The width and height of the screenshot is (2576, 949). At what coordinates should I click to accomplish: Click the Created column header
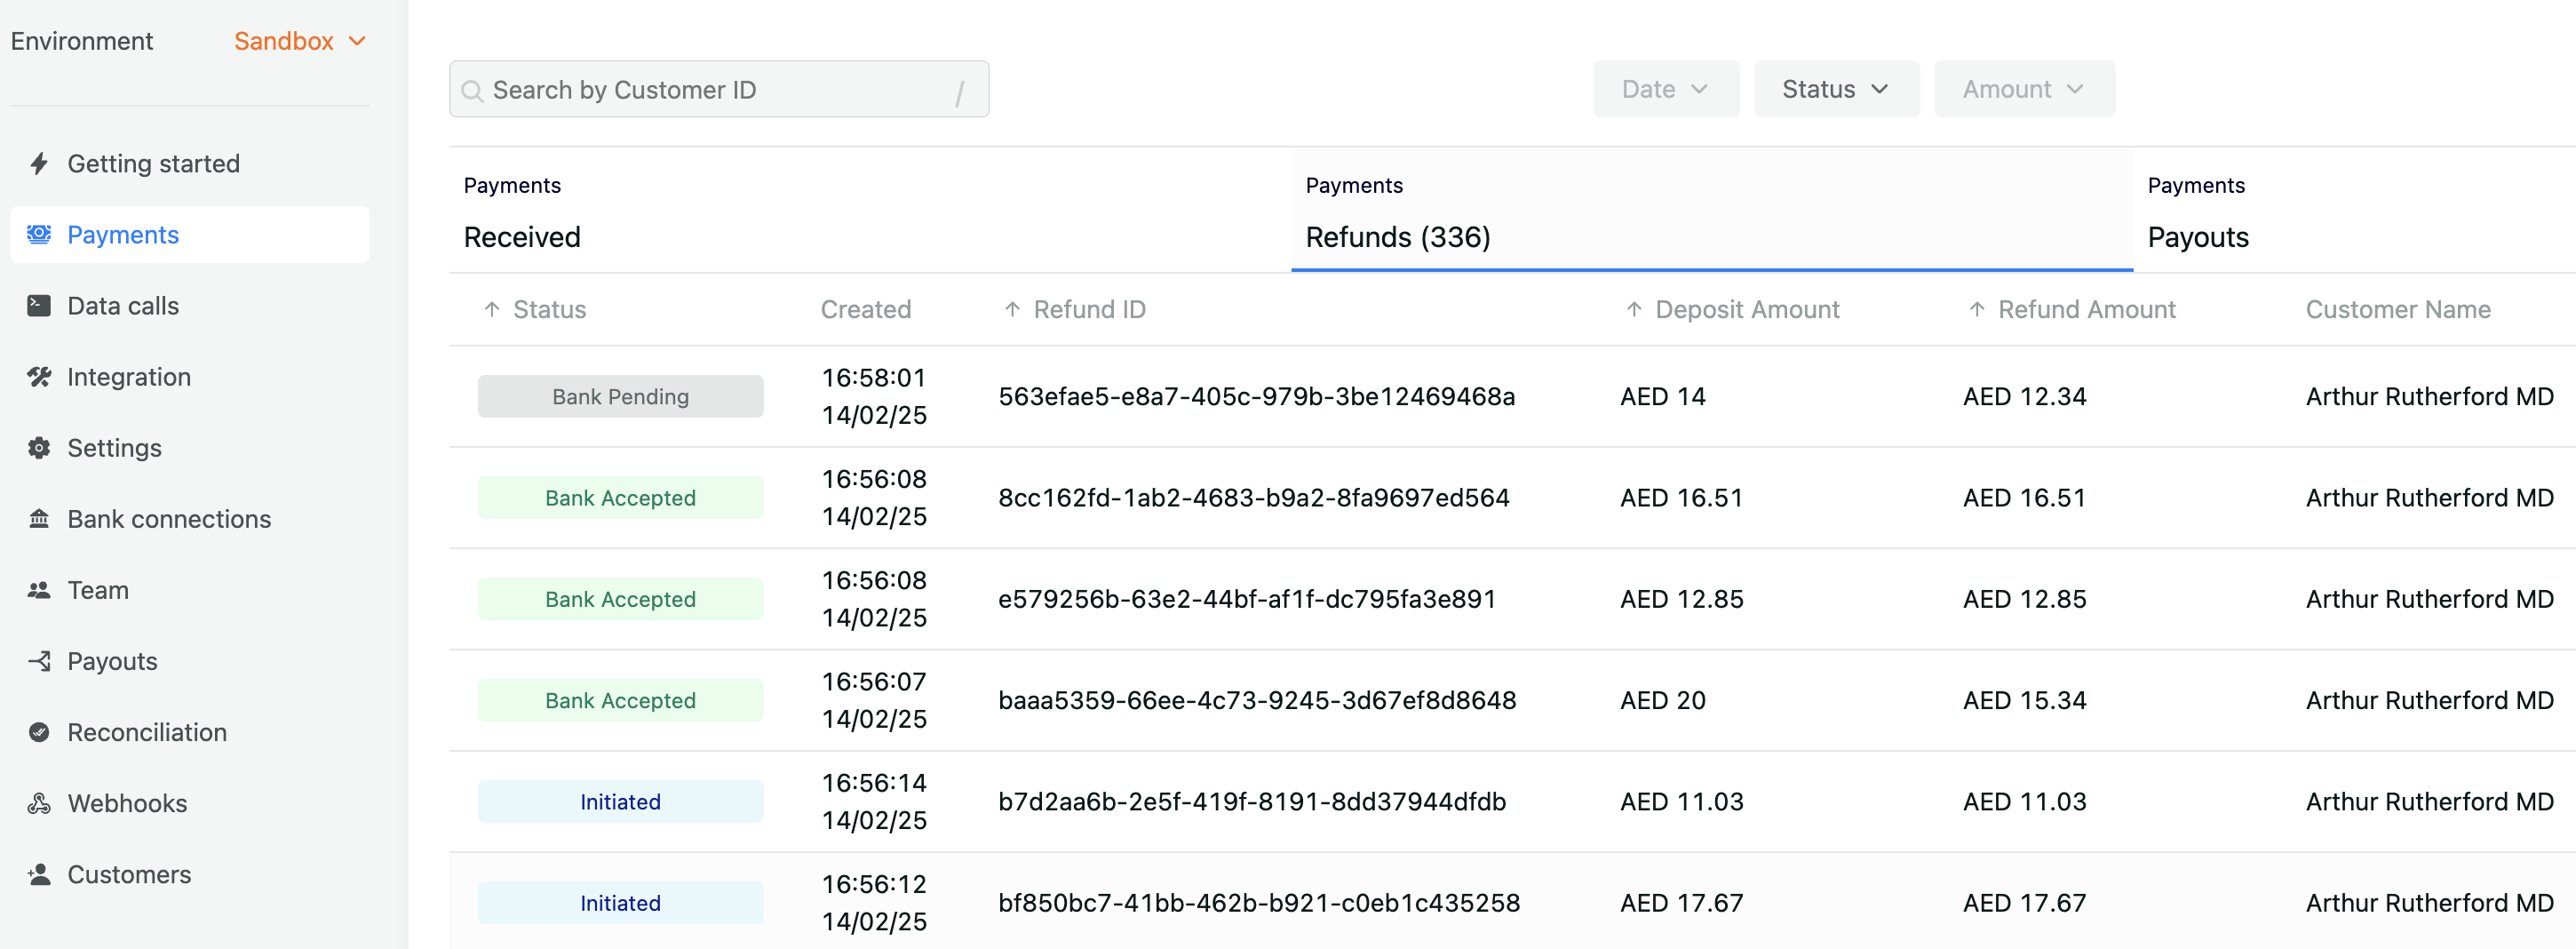pyautogui.click(x=865, y=309)
